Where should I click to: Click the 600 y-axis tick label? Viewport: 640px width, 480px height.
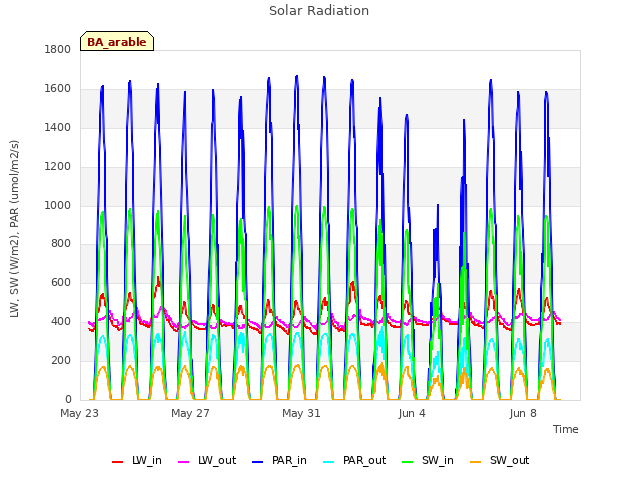(x=61, y=282)
